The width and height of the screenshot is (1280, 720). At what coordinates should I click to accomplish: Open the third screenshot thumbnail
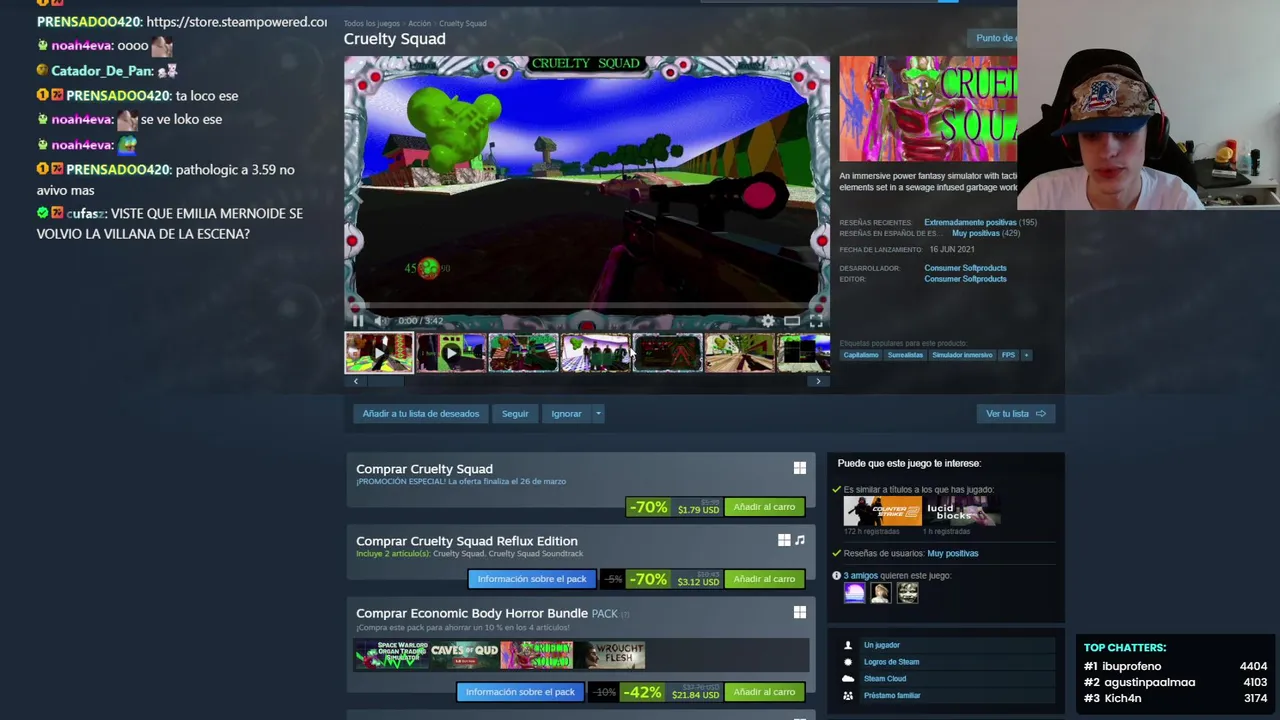[523, 353]
